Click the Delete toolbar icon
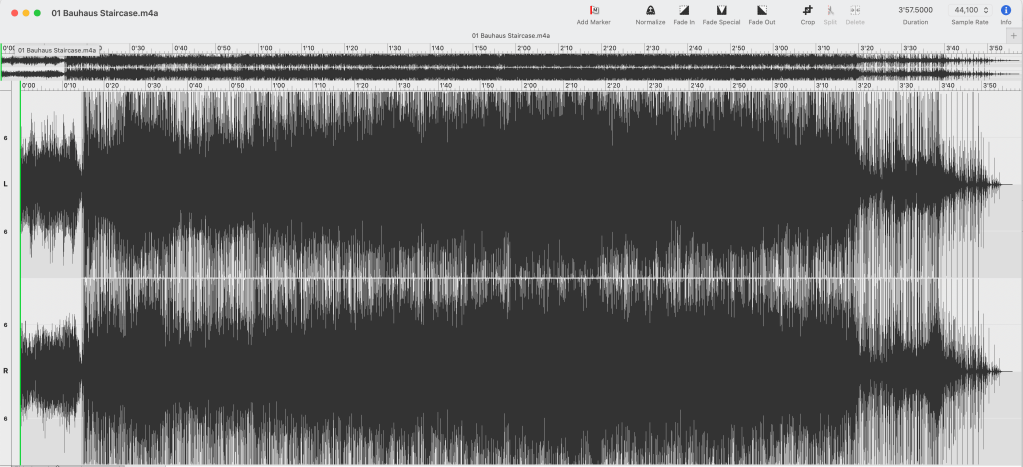This screenshot has height=467, width=1023. [x=855, y=10]
